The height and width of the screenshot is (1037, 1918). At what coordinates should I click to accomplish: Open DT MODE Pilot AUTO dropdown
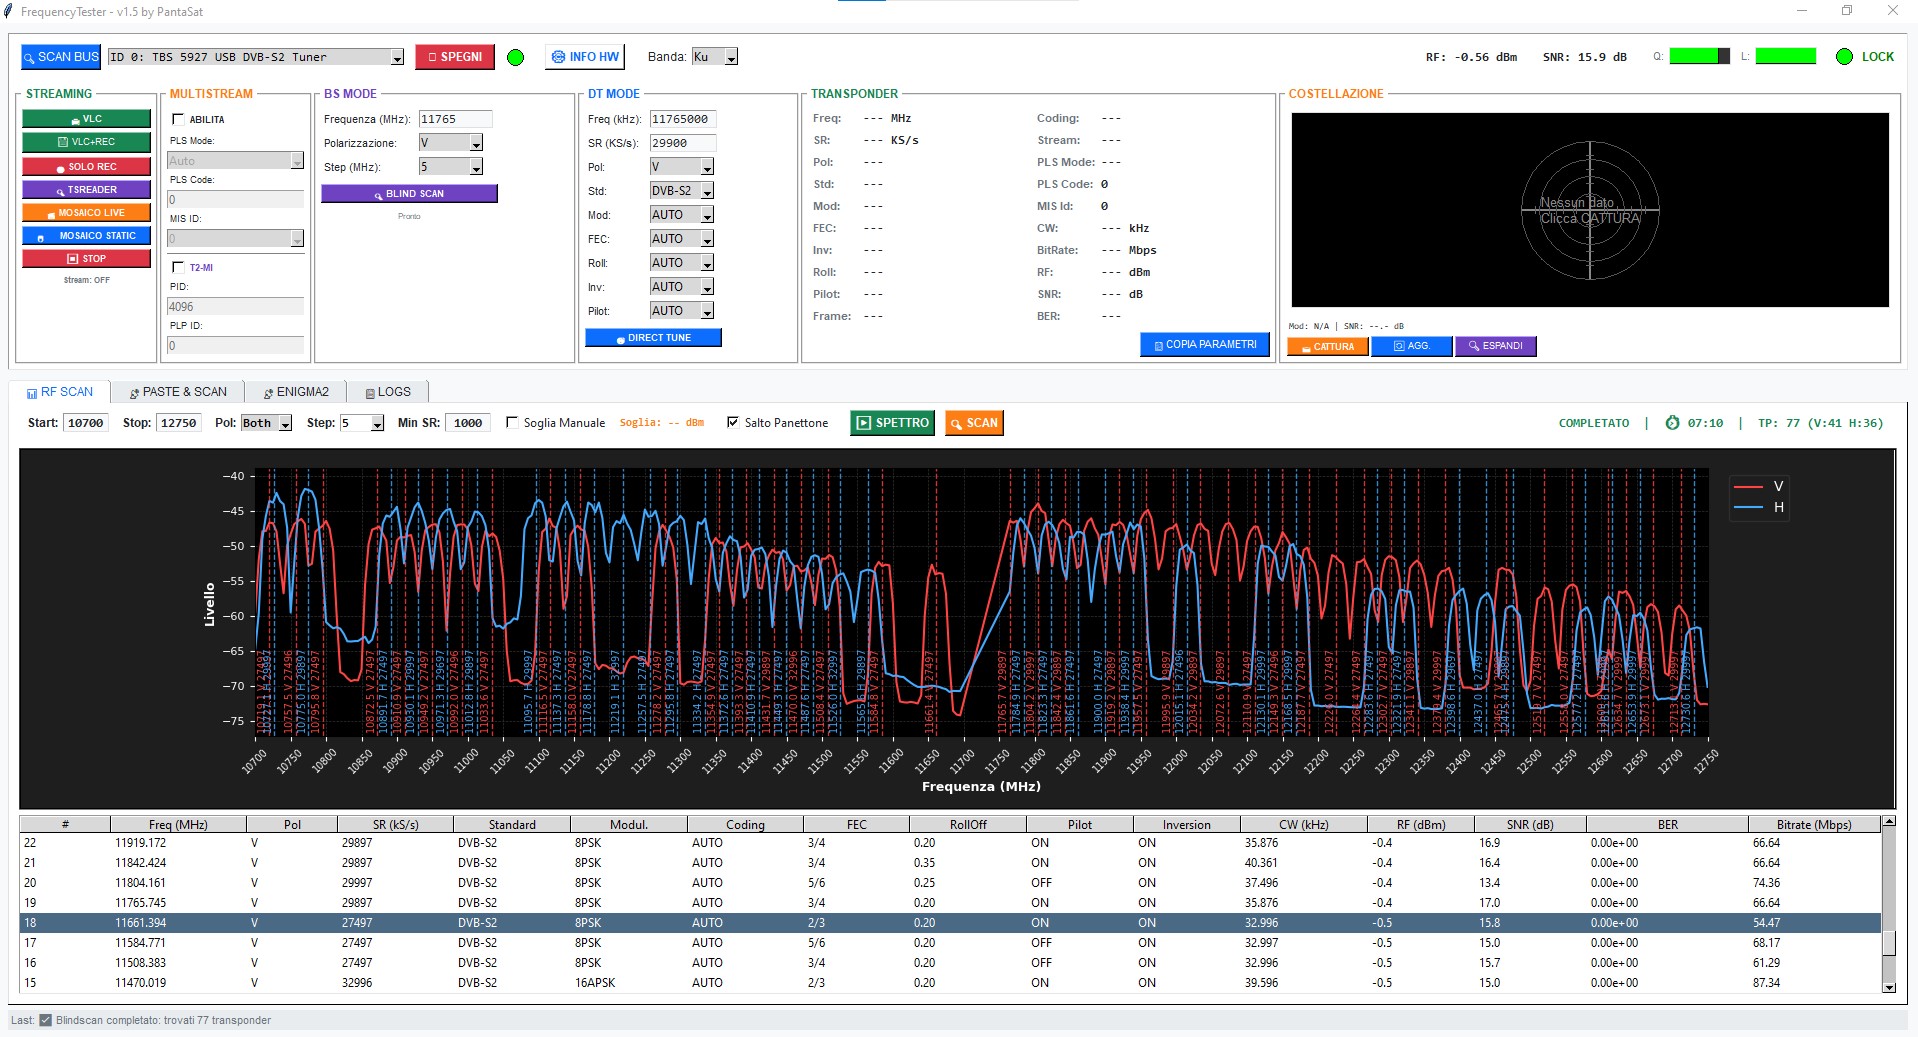pos(707,311)
